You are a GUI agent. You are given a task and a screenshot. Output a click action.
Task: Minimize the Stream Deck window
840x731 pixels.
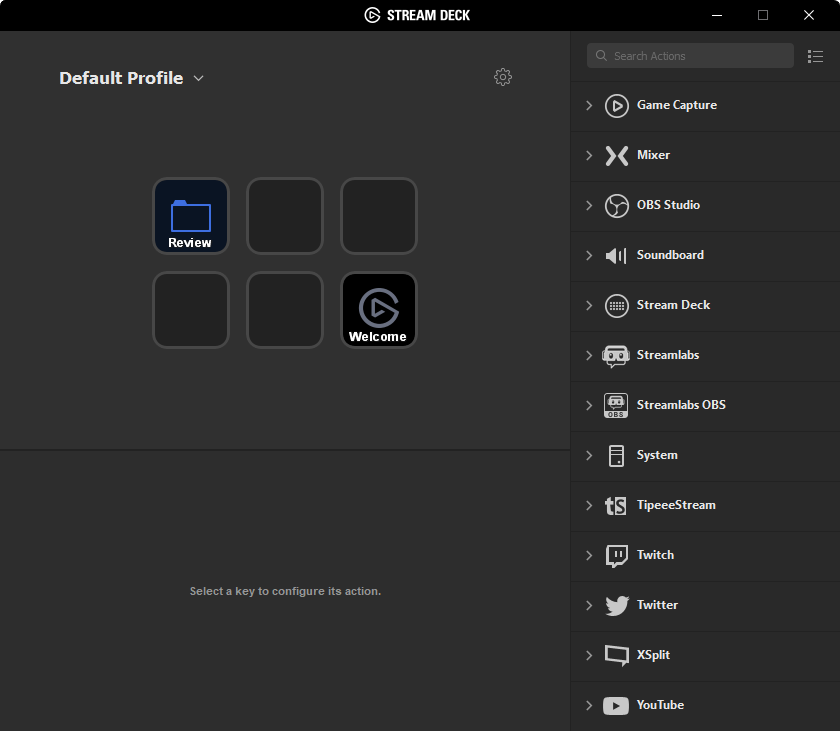pos(717,15)
